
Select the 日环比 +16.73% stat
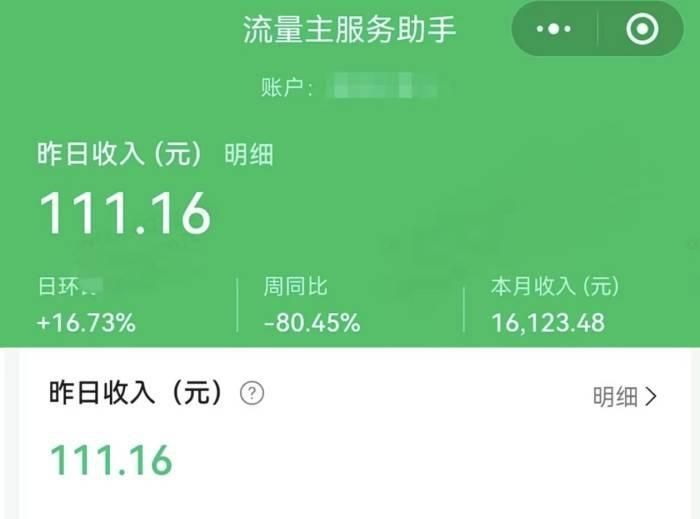tap(87, 304)
